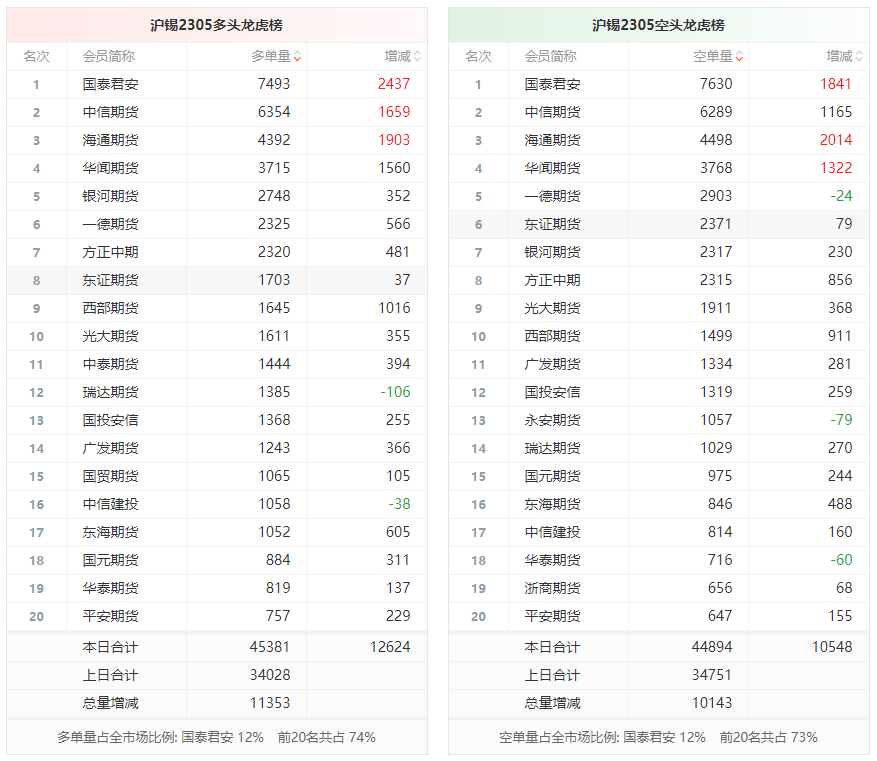The image size is (877, 761).
Task: Select 沪锡2305空头龙虎榜 title header
Action: [658, 25]
